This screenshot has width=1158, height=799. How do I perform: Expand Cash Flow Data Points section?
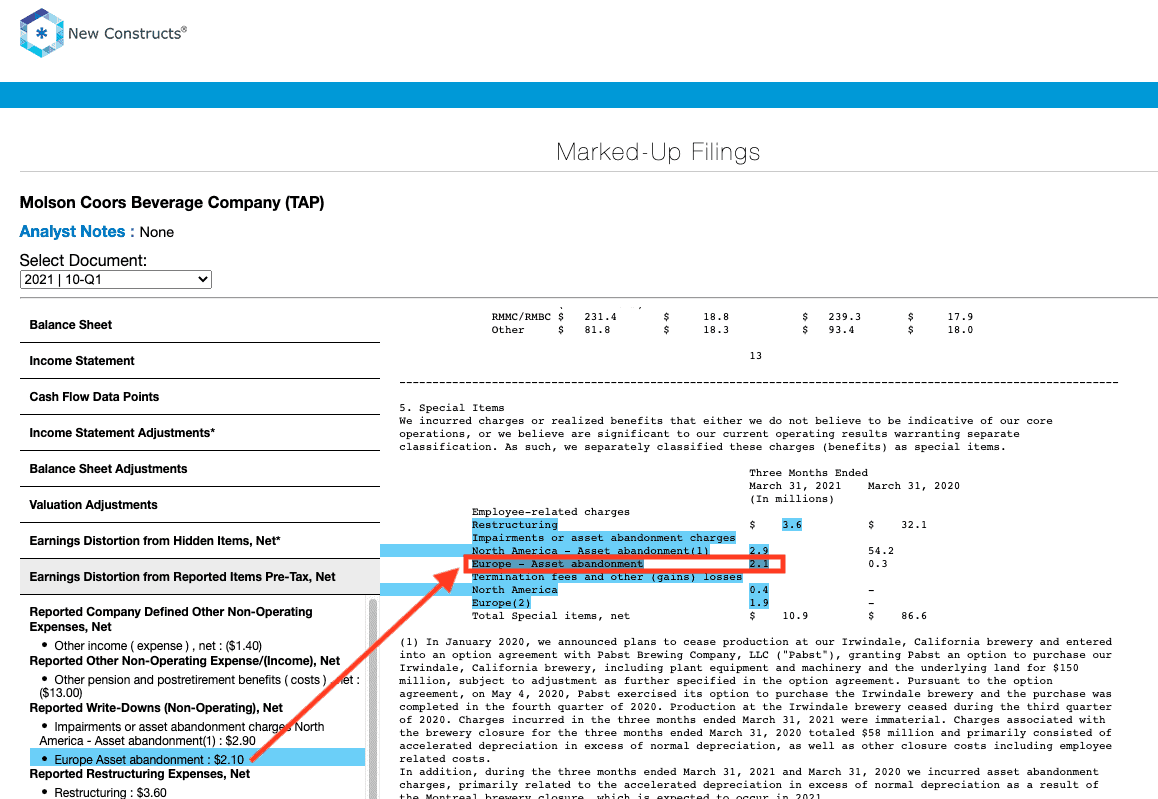point(199,397)
